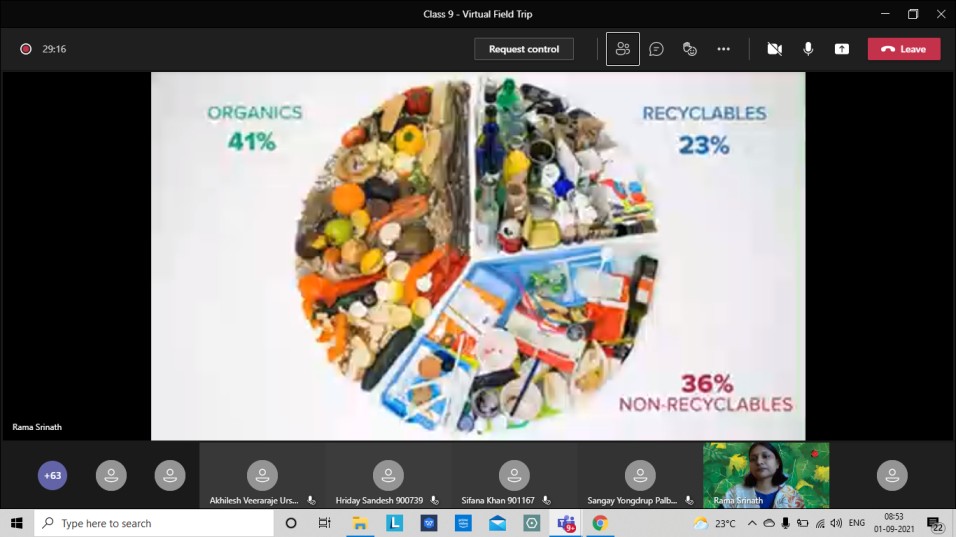Open File Explorer from the taskbar
The width and height of the screenshot is (956, 537).
pyautogui.click(x=360, y=523)
